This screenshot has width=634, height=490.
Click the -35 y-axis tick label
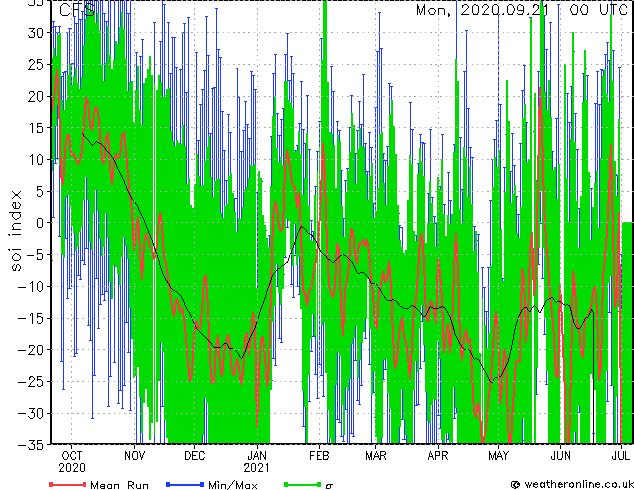(x=31, y=445)
